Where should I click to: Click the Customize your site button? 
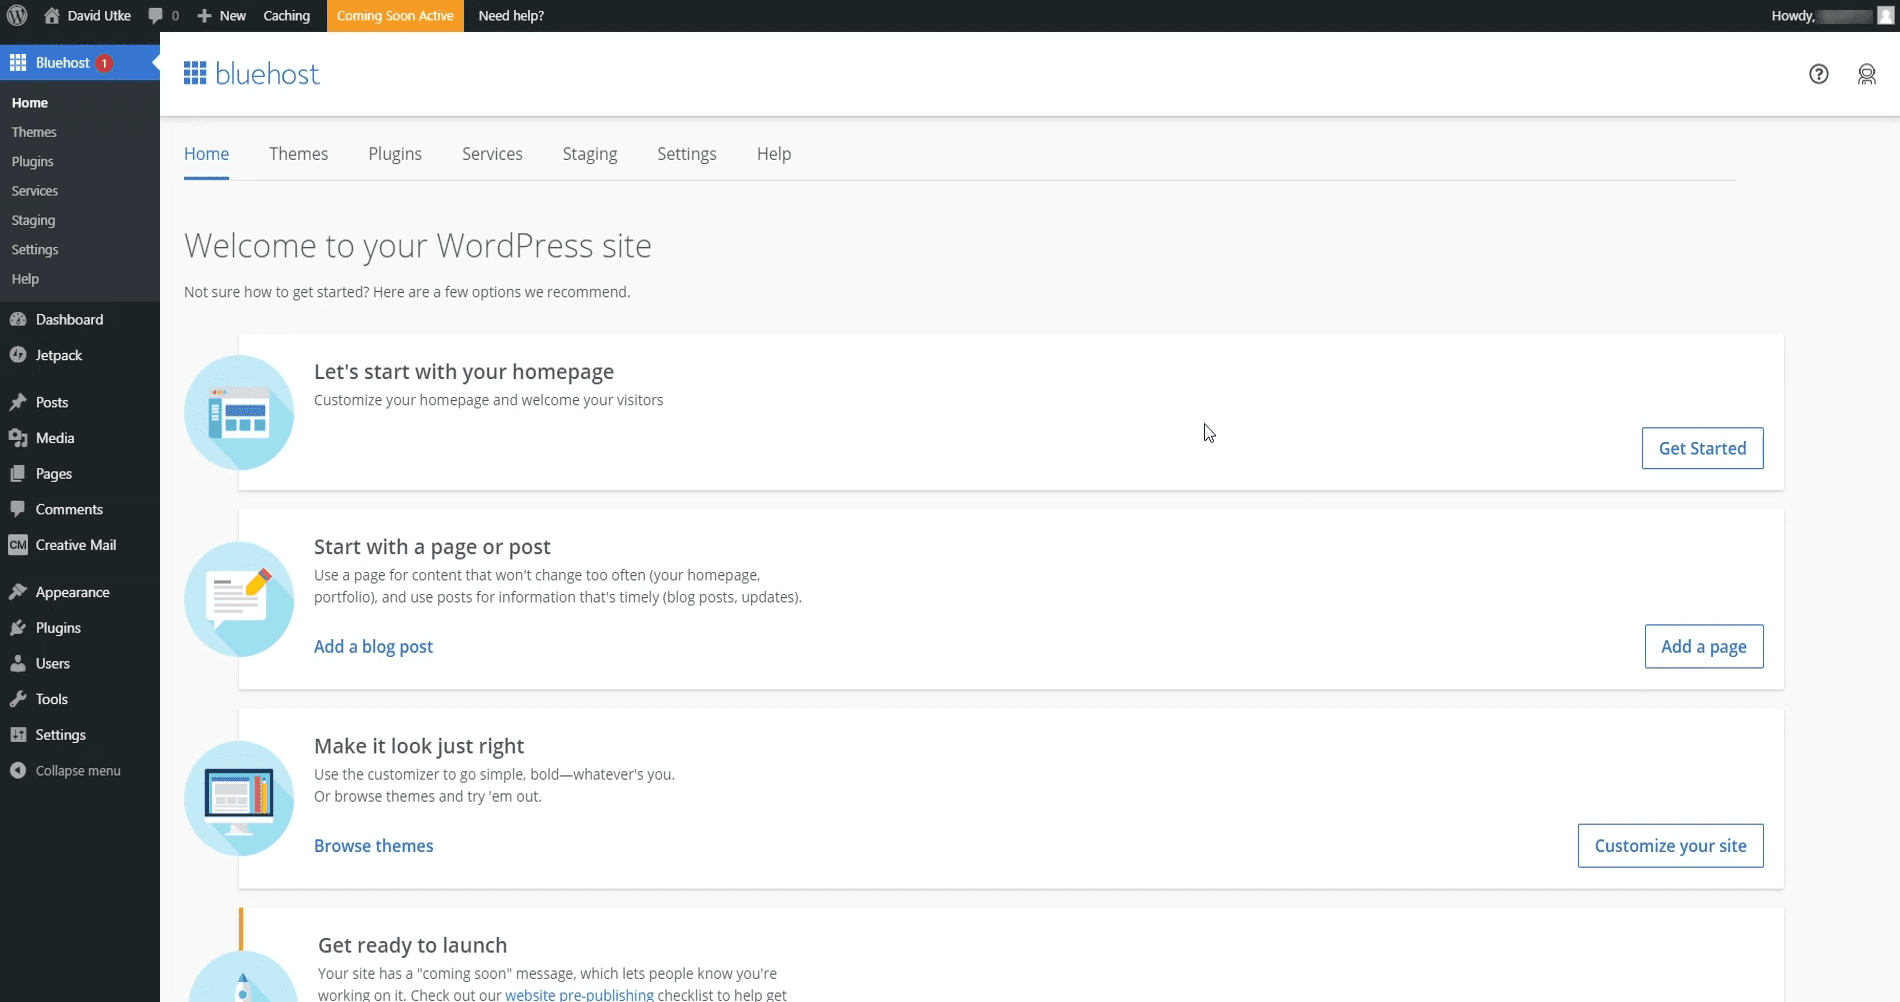tap(1670, 846)
